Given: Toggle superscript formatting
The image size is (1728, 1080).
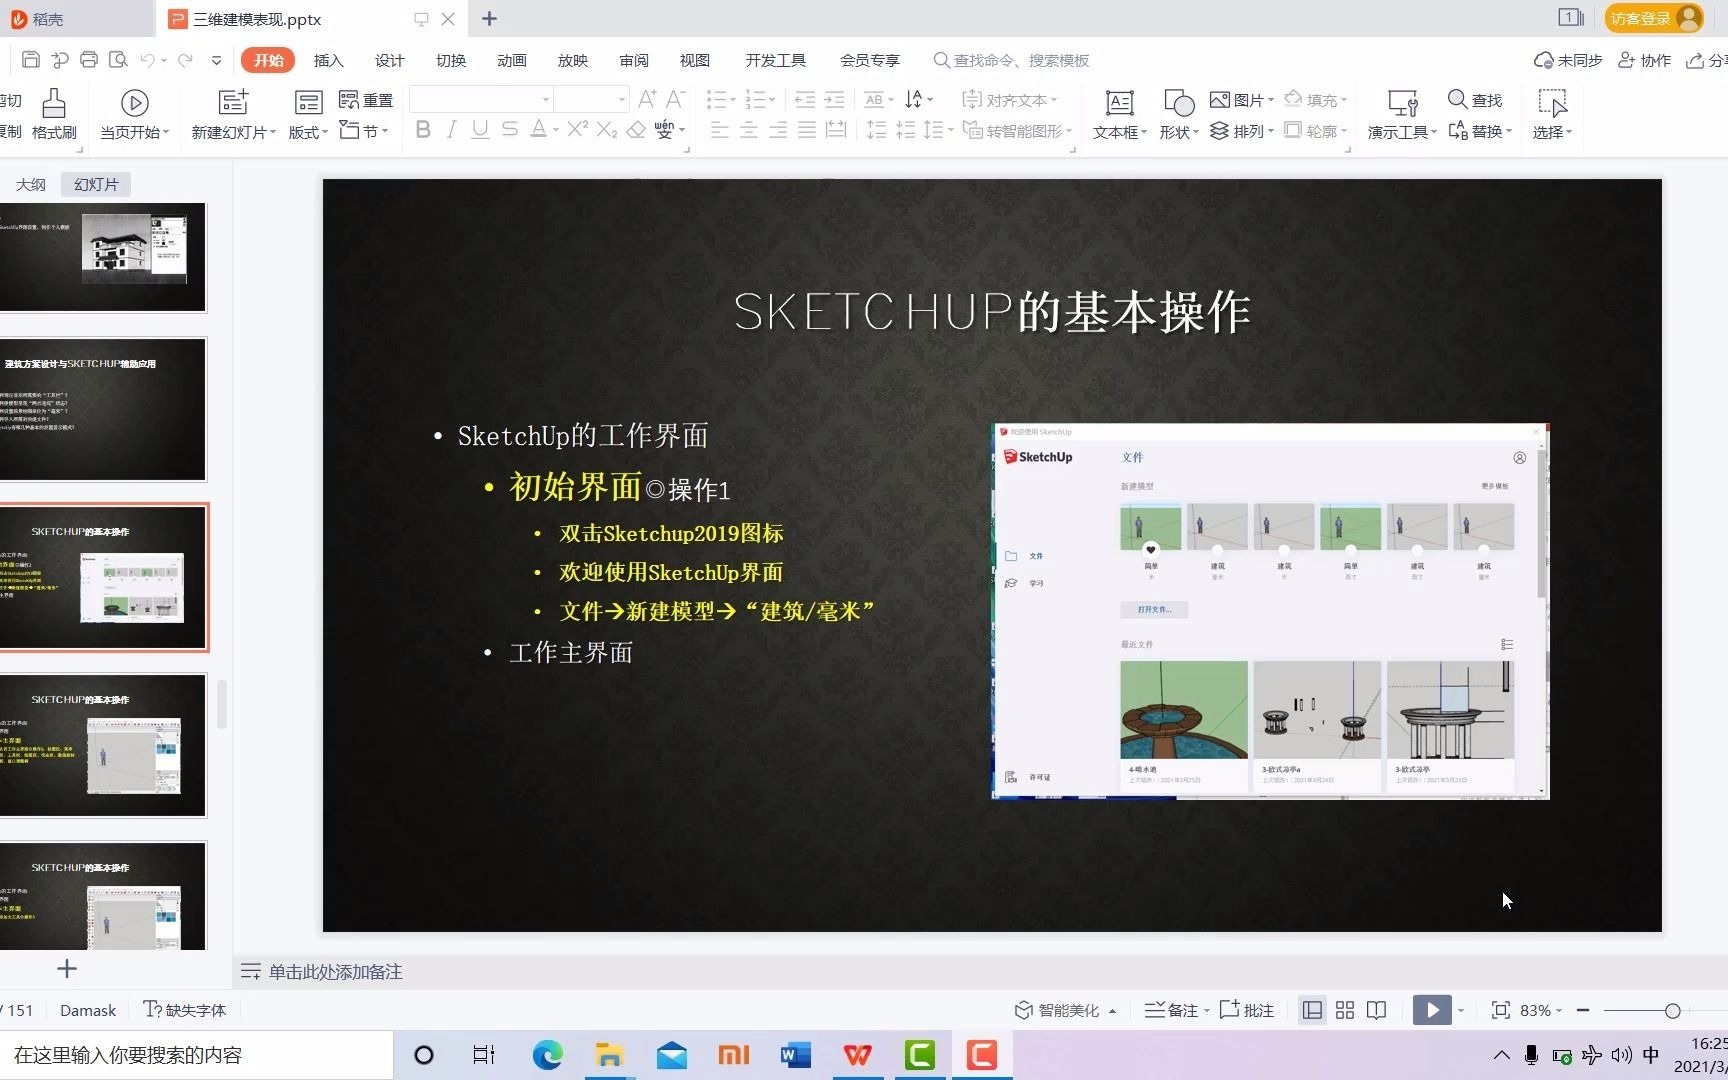Looking at the screenshot, I should click(577, 130).
